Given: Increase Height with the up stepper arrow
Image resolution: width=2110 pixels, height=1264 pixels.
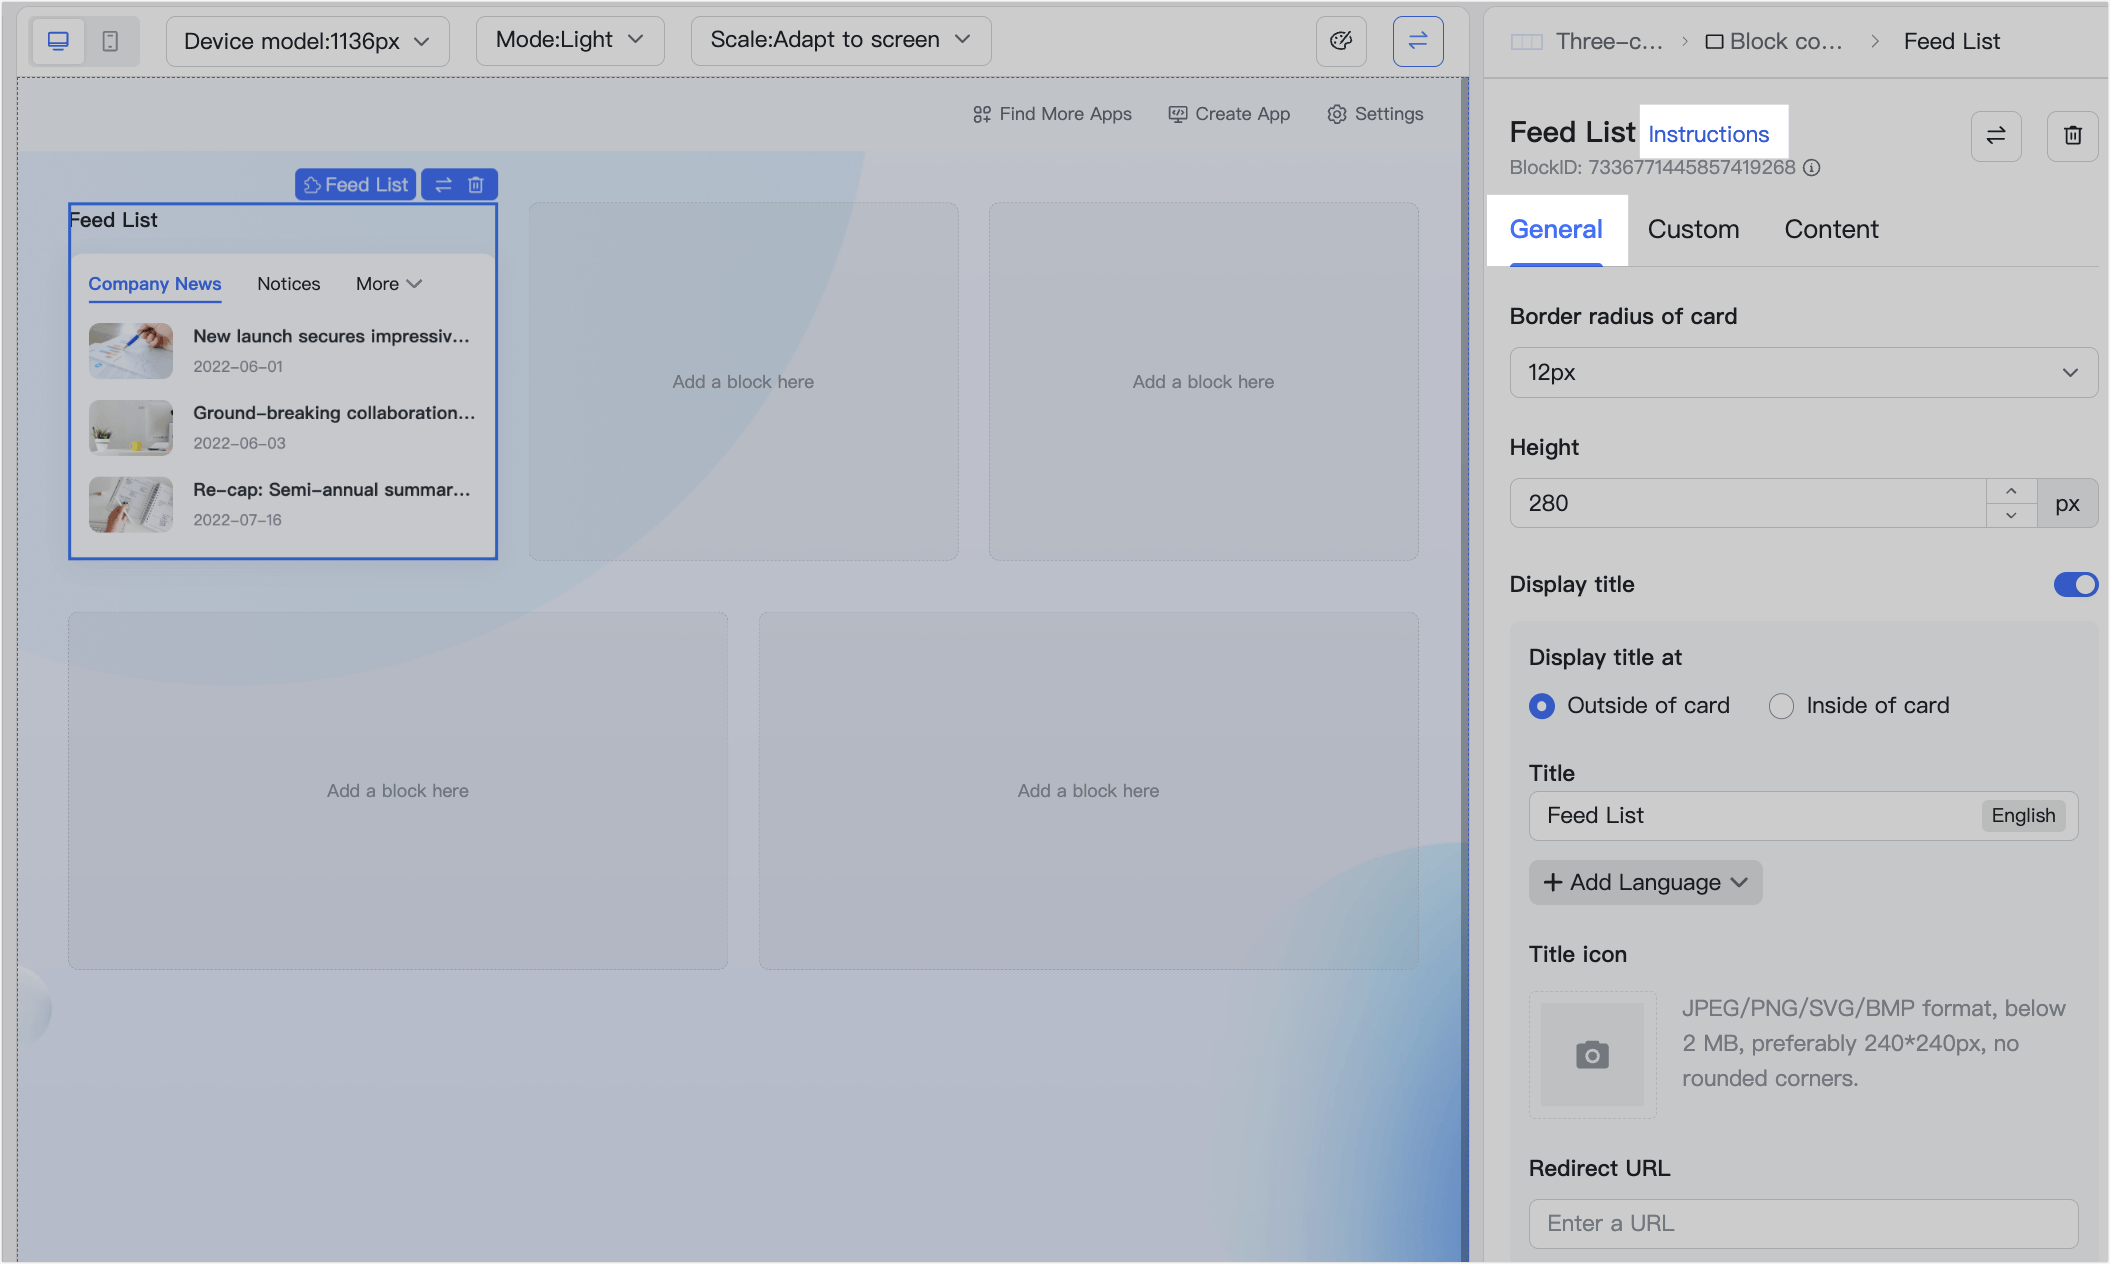Looking at the screenshot, I should (x=2011, y=491).
